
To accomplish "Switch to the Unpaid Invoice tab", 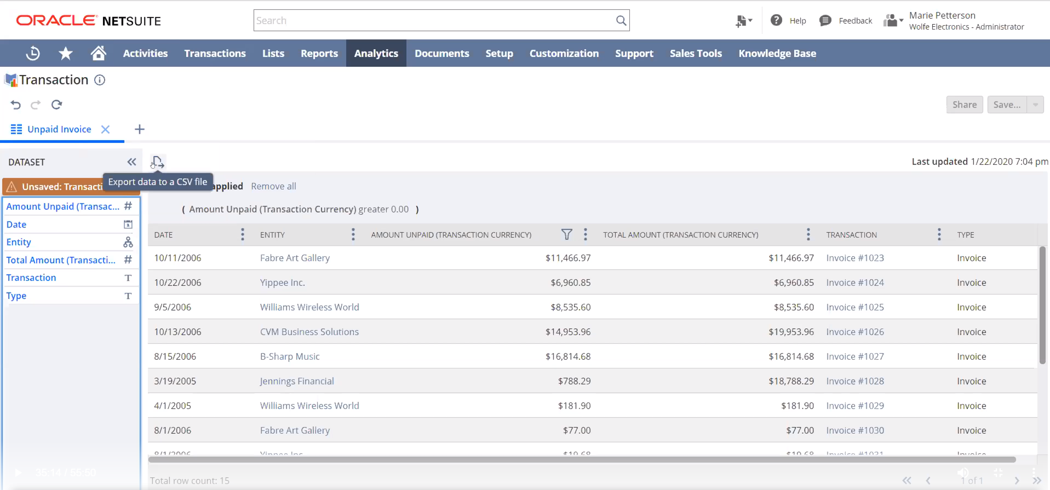I will click(58, 130).
